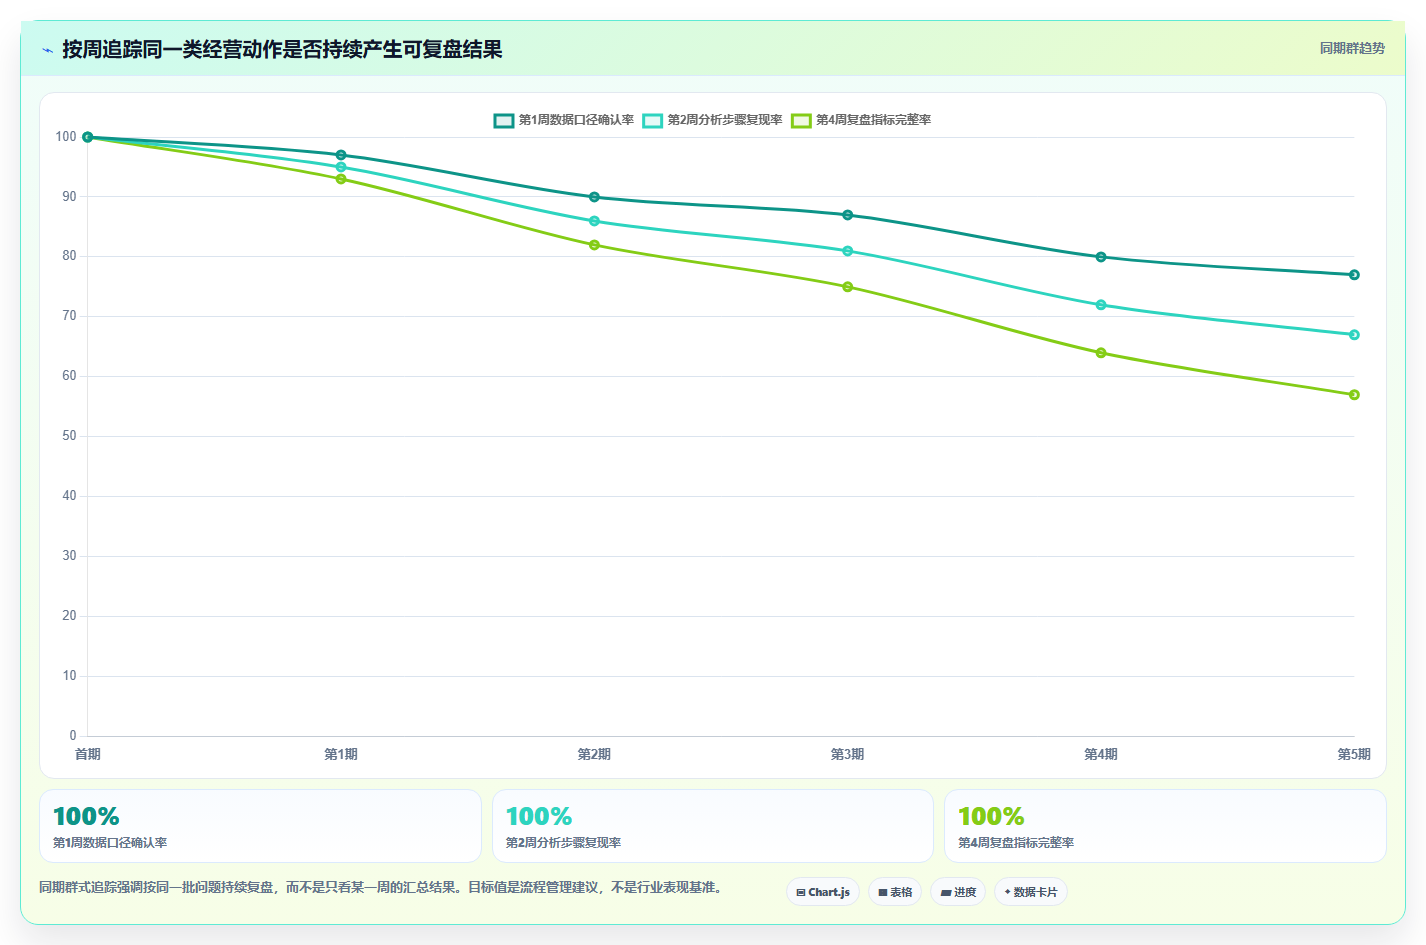Screen dimensions: 1426x945
Task: Click the icon inside the 表格 chip
Action: click(x=883, y=893)
